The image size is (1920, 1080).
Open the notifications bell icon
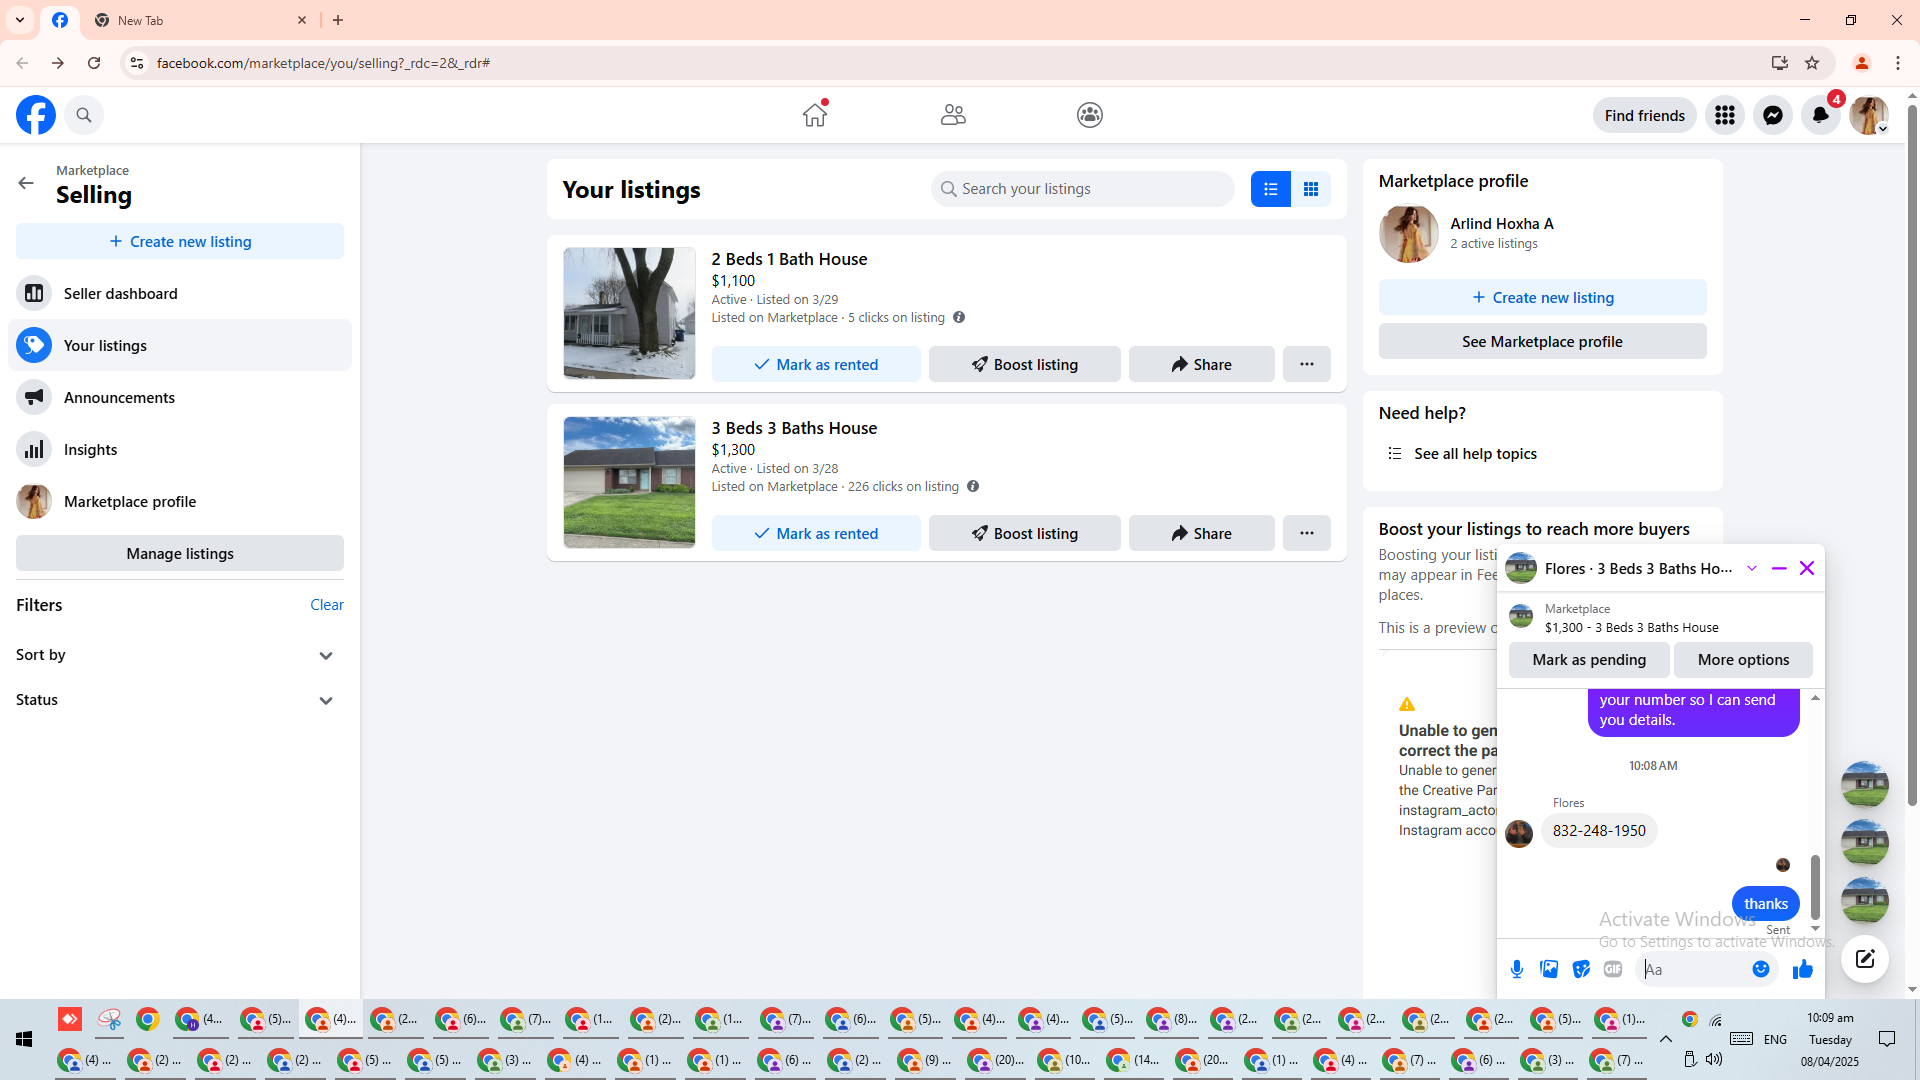1820,115
